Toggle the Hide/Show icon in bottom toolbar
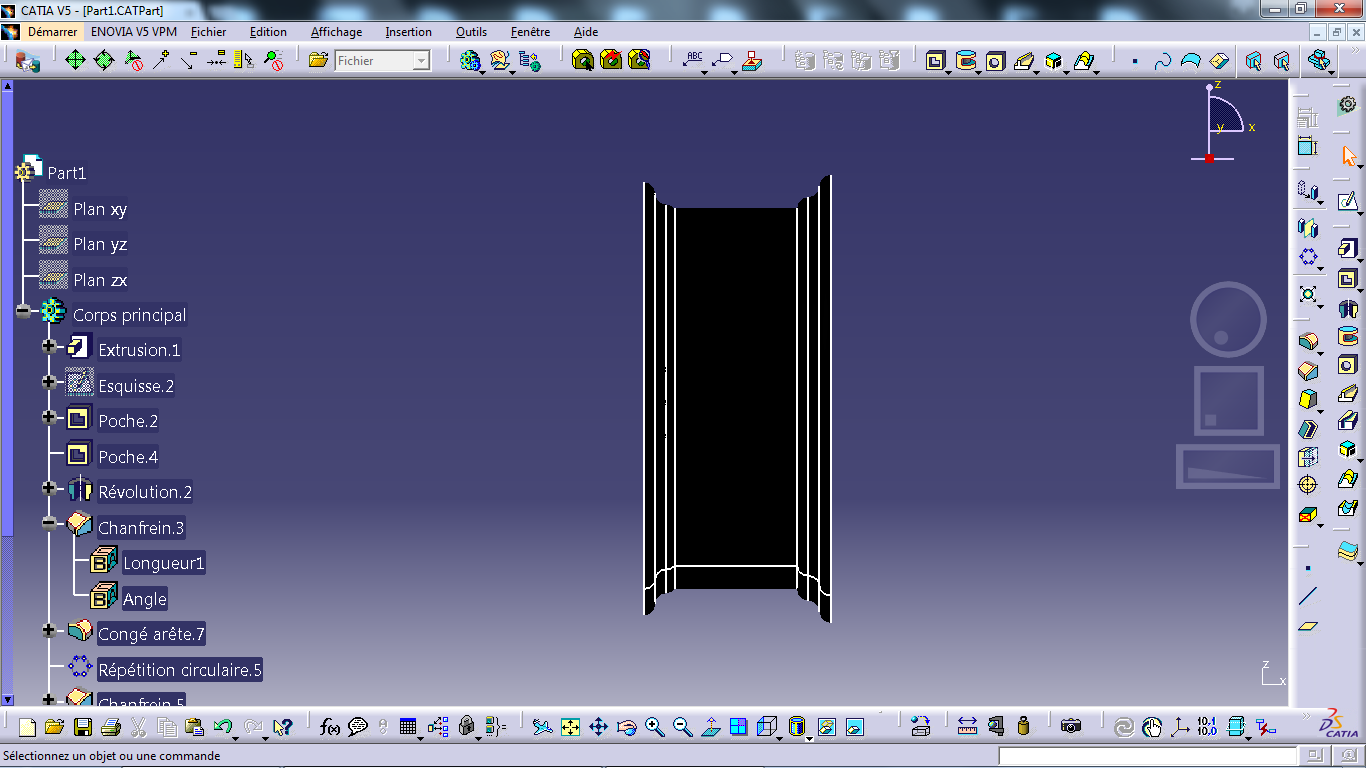 point(826,727)
